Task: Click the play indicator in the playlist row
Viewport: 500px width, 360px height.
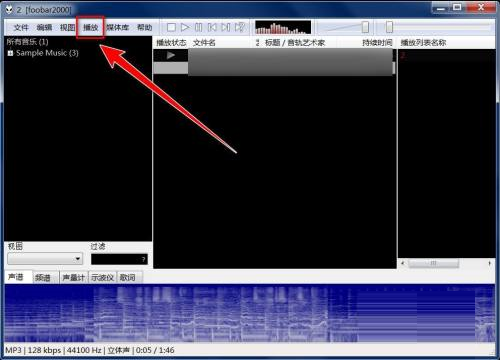Action: tap(171, 55)
